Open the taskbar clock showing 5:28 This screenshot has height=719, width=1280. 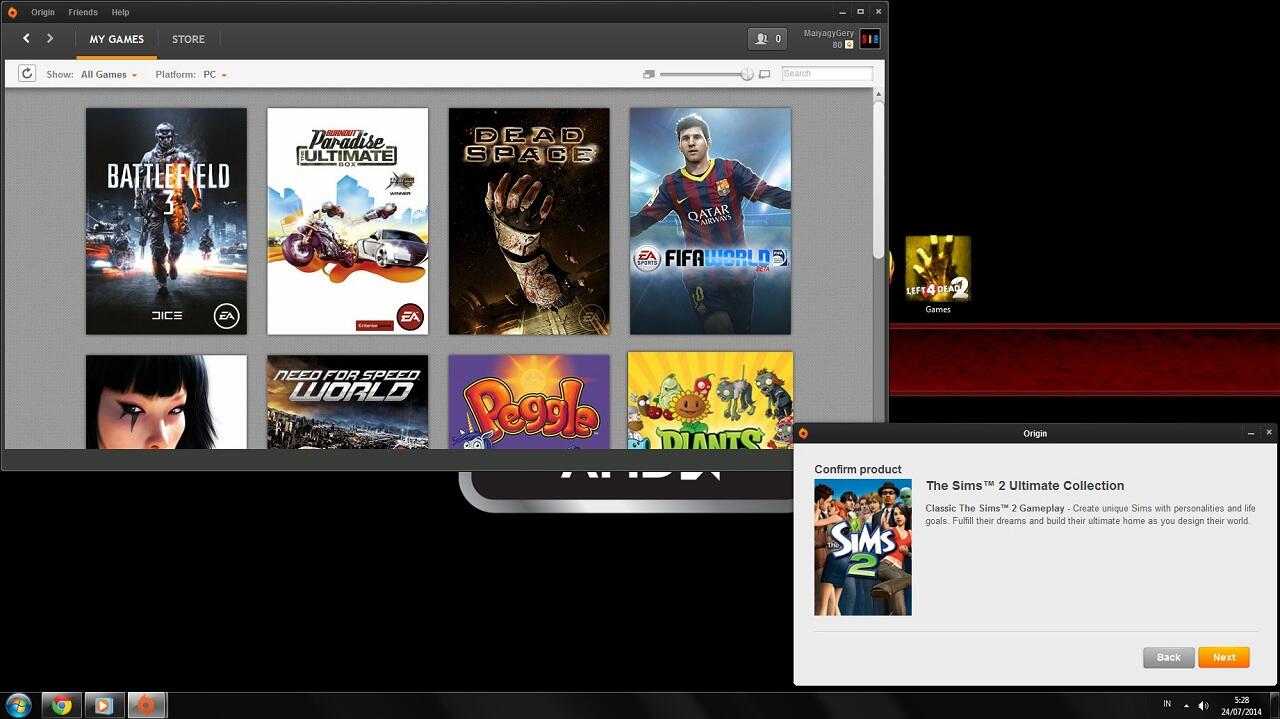1241,706
